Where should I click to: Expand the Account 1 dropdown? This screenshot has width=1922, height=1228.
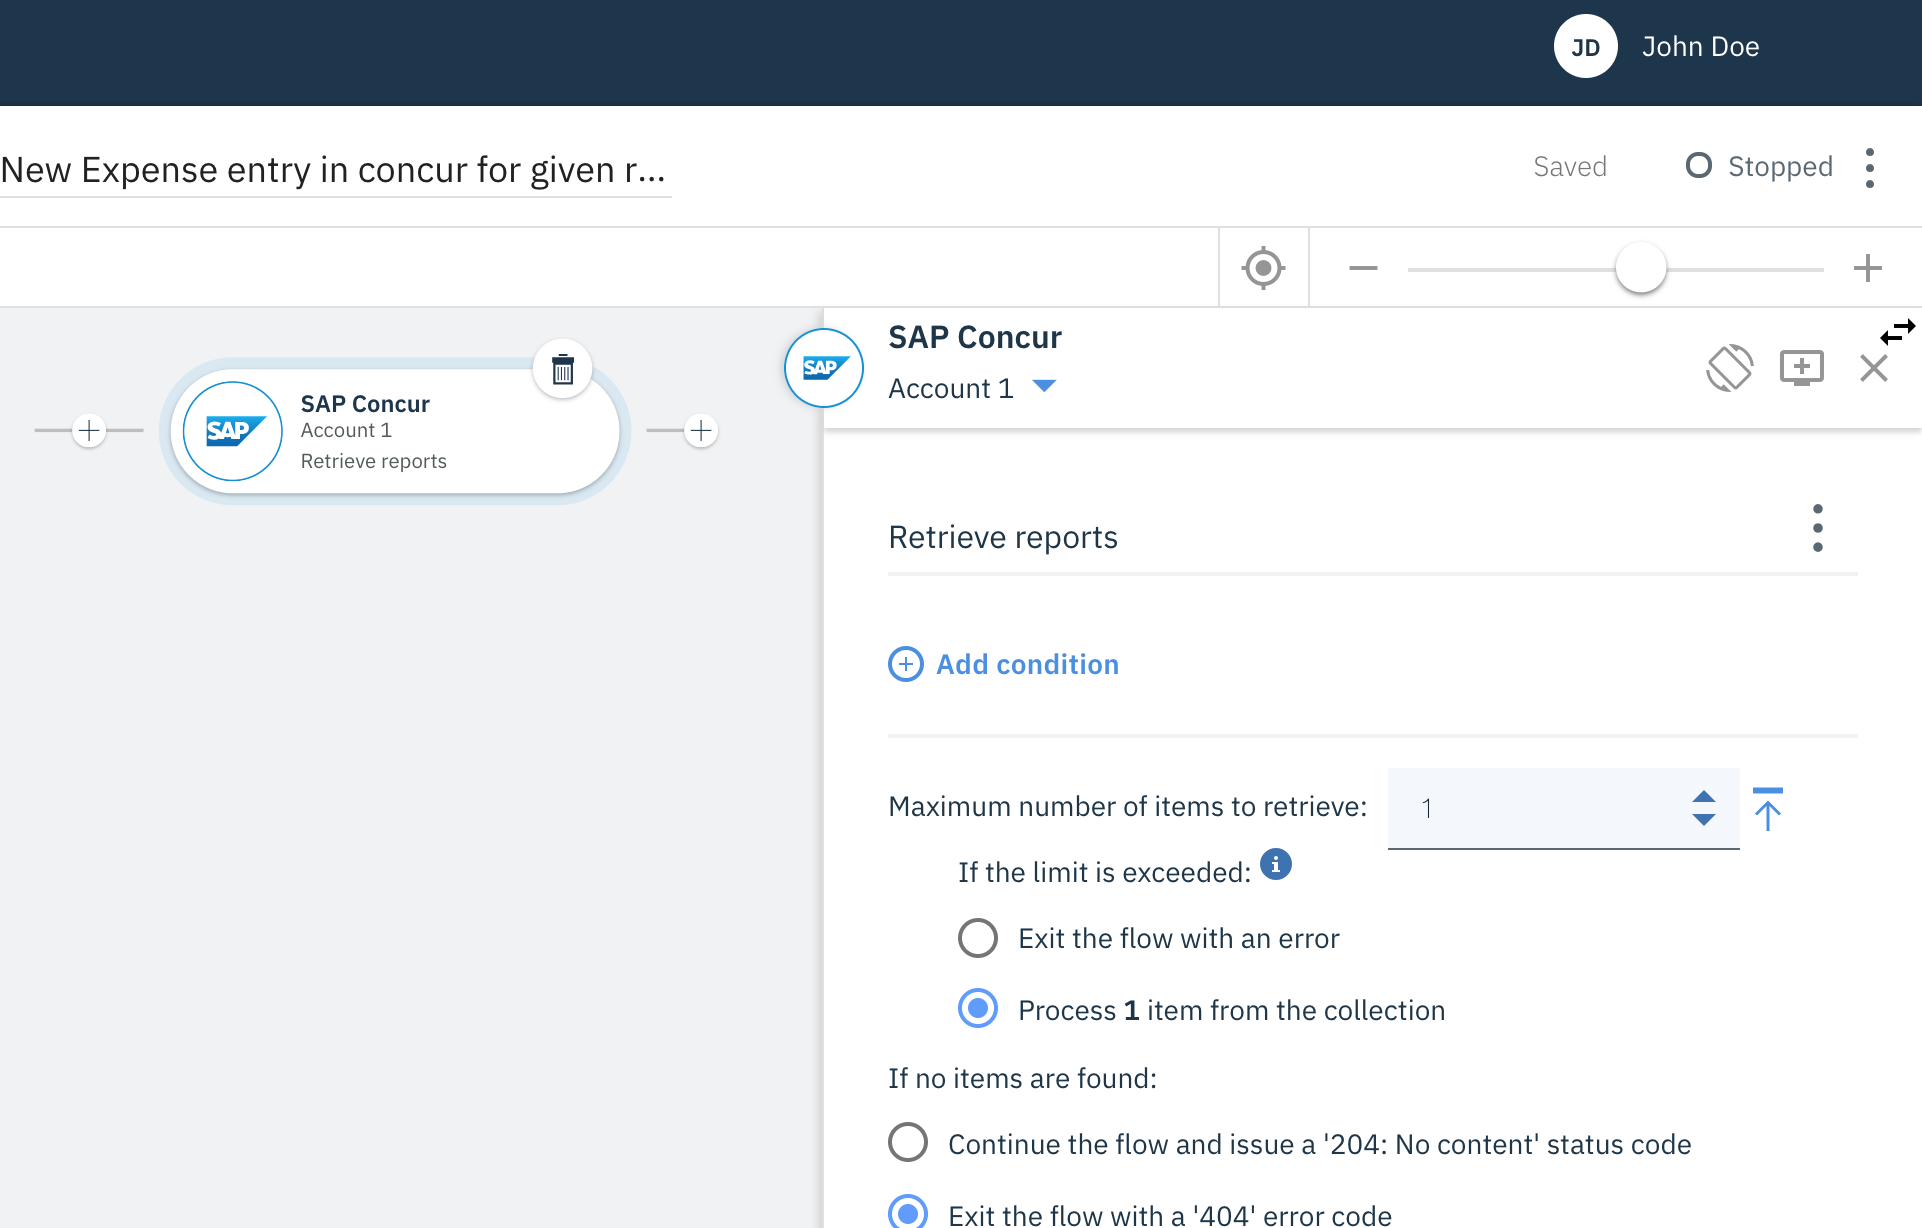point(1044,387)
